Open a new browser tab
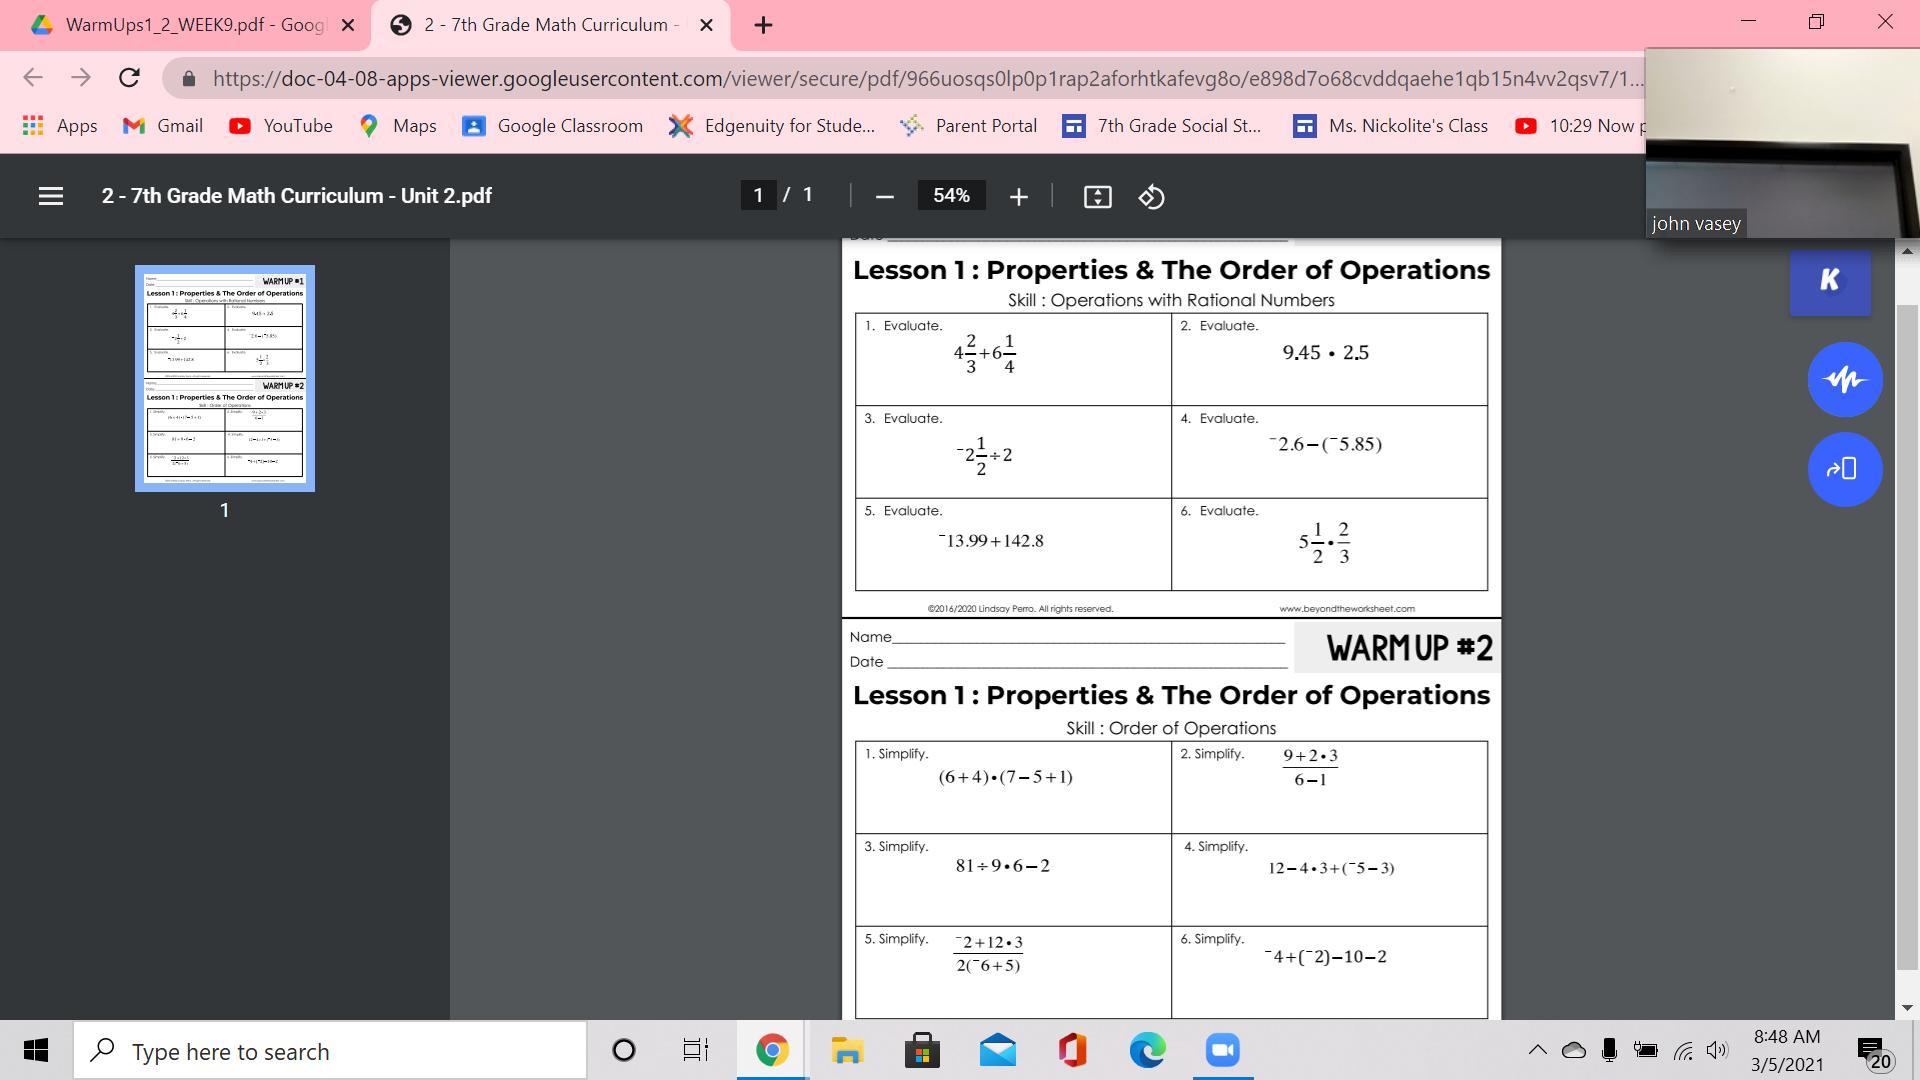This screenshot has width=1920, height=1080. (x=763, y=26)
